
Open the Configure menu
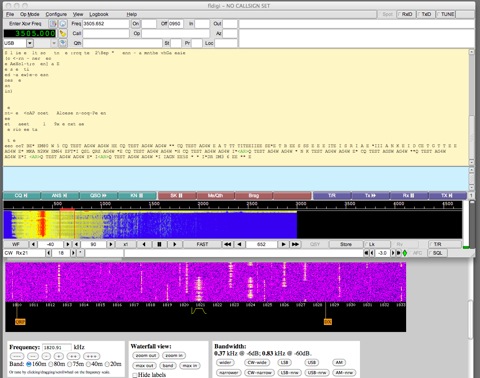click(56, 14)
